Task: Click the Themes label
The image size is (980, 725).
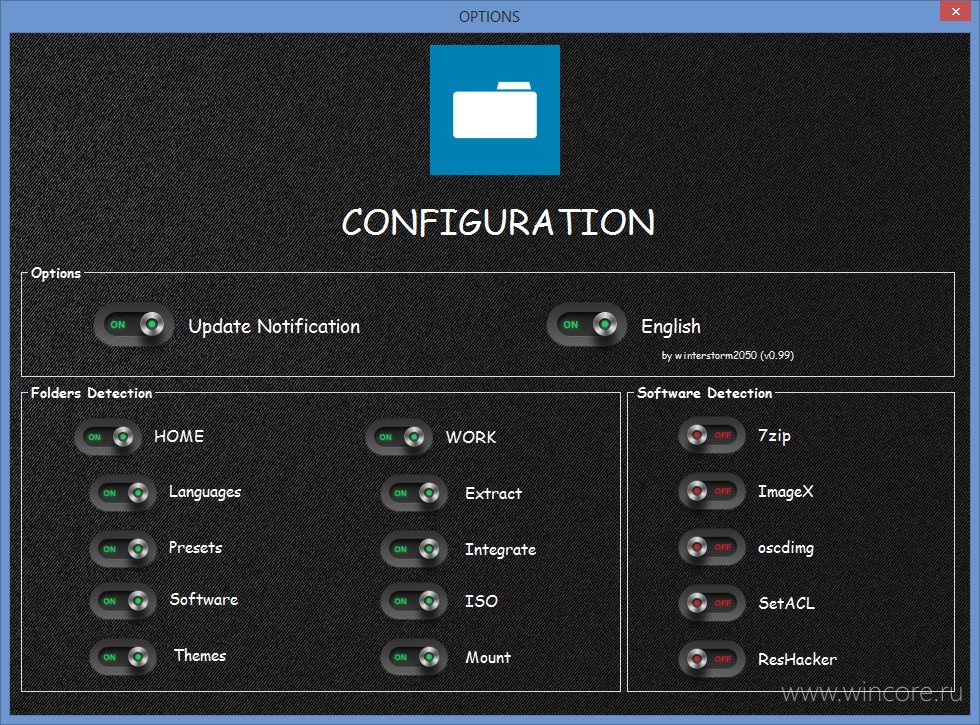Action: (x=200, y=656)
